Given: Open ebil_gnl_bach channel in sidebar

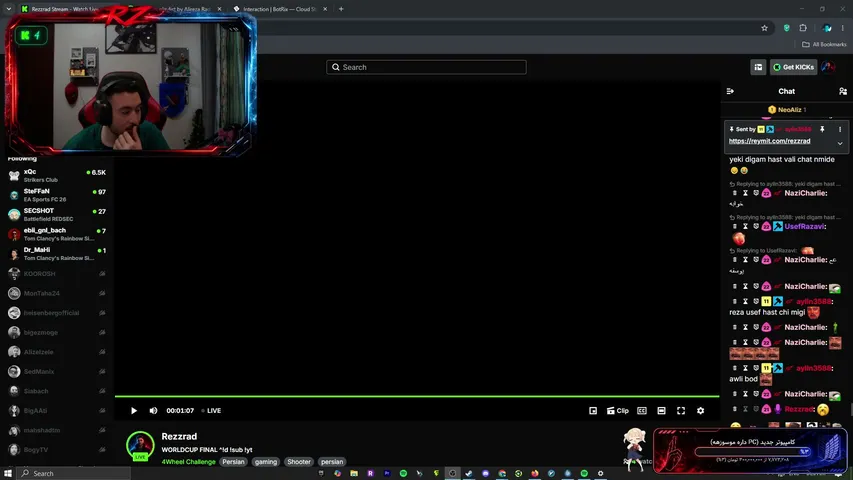Looking at the screenshot, I should (x=57, y=234).
